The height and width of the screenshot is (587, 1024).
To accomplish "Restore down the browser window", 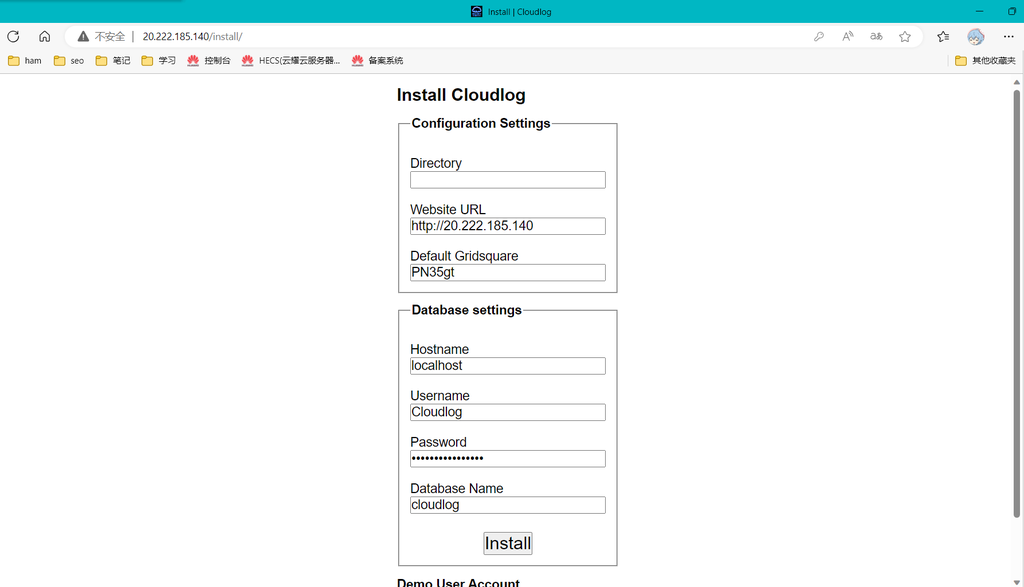I will [1012, 12].
